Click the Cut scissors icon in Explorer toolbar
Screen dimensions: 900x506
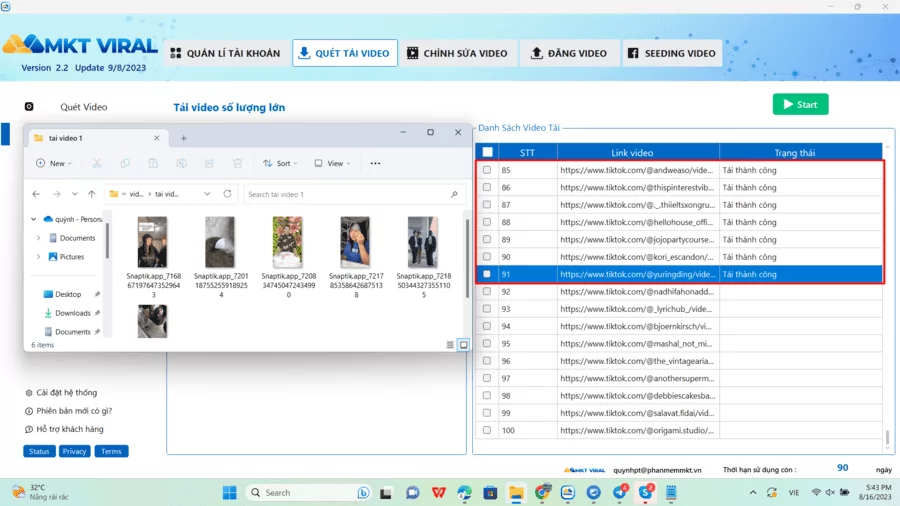tap(97, 163)
